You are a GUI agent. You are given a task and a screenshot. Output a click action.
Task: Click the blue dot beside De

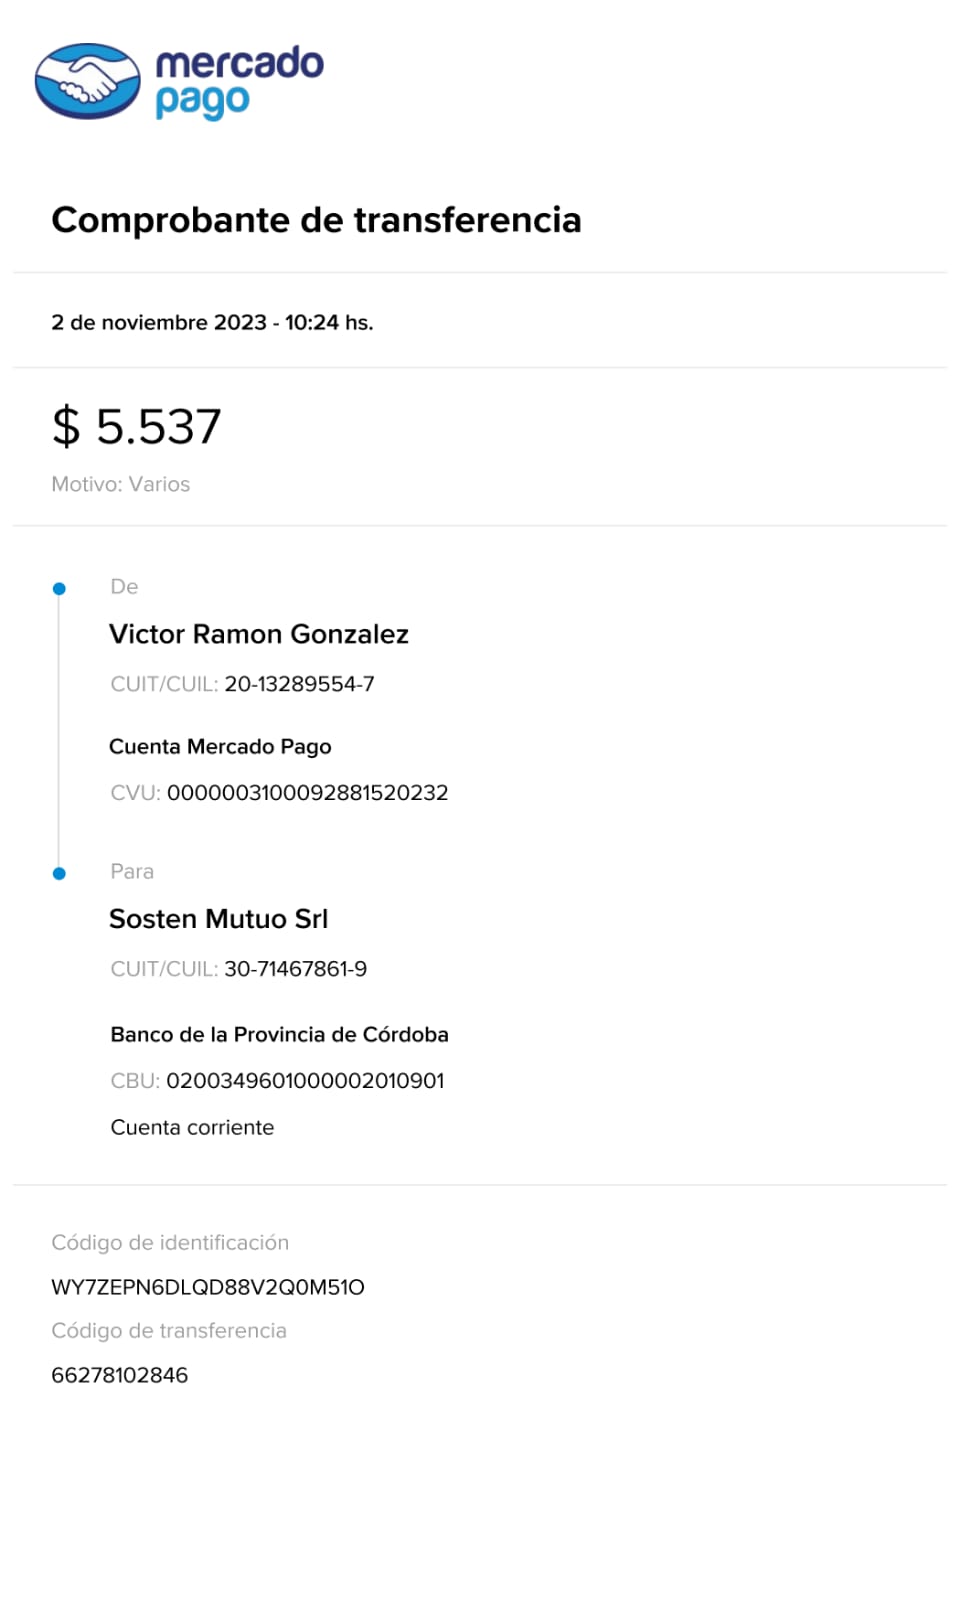point(59,589)
